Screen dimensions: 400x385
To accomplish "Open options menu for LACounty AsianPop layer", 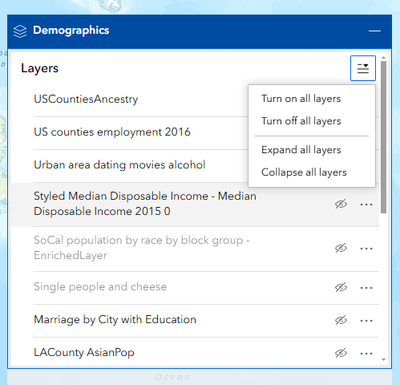I will [x=366, y=353].
